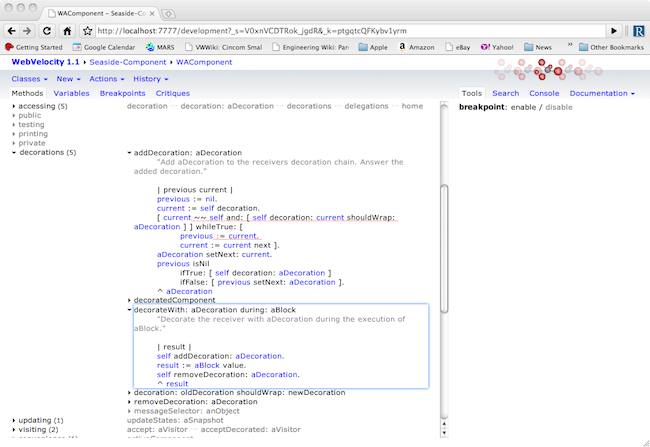Screen dimensions: 650x447
Task: Open the Apple bookmark folder
Action: [373, 47]
